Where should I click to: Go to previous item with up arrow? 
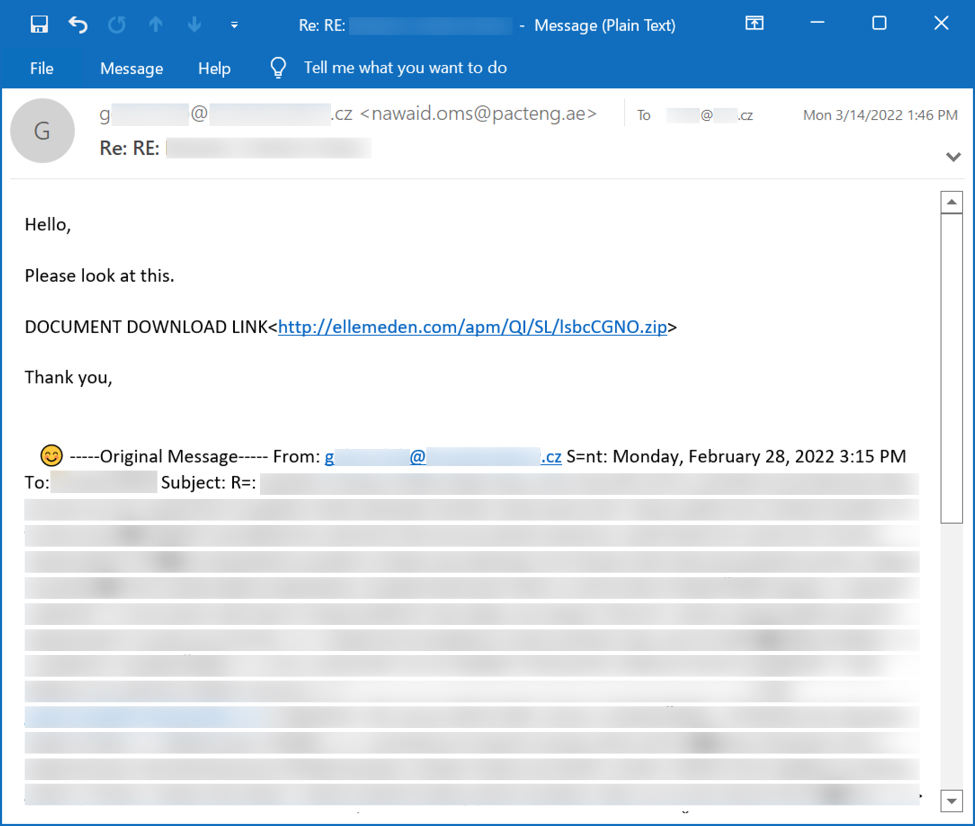point(155,25)
